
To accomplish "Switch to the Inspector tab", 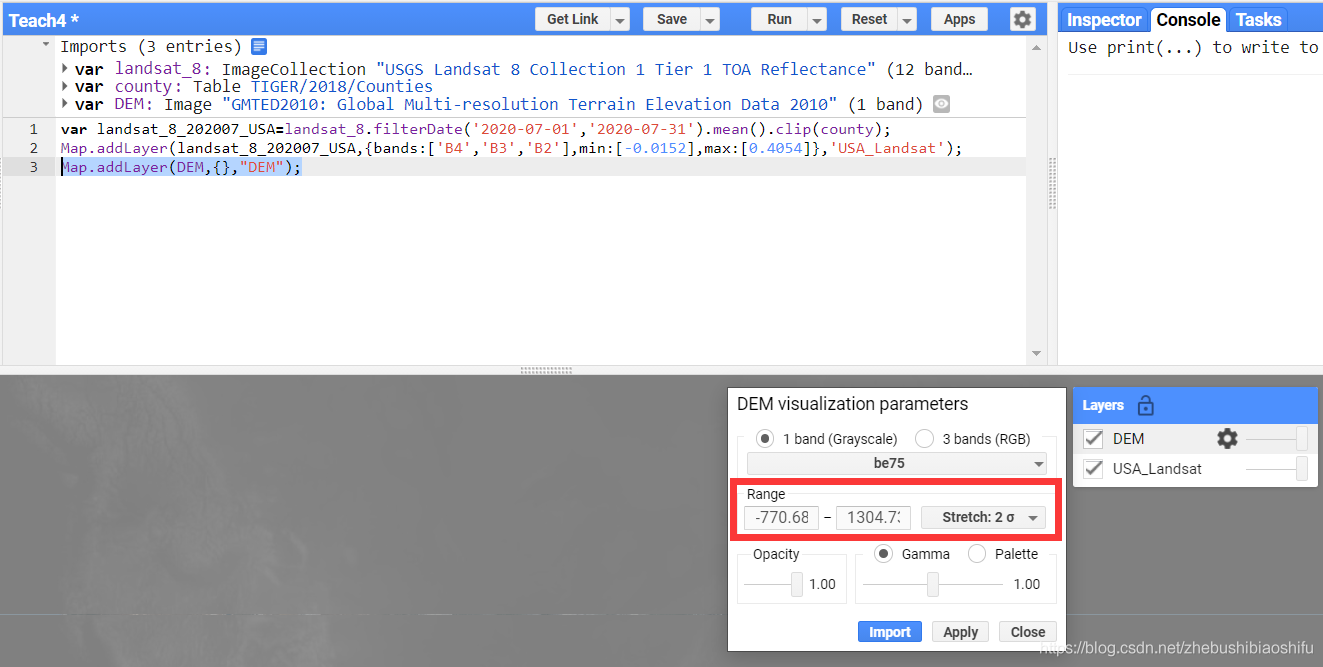I will [x=1104, y=20].
